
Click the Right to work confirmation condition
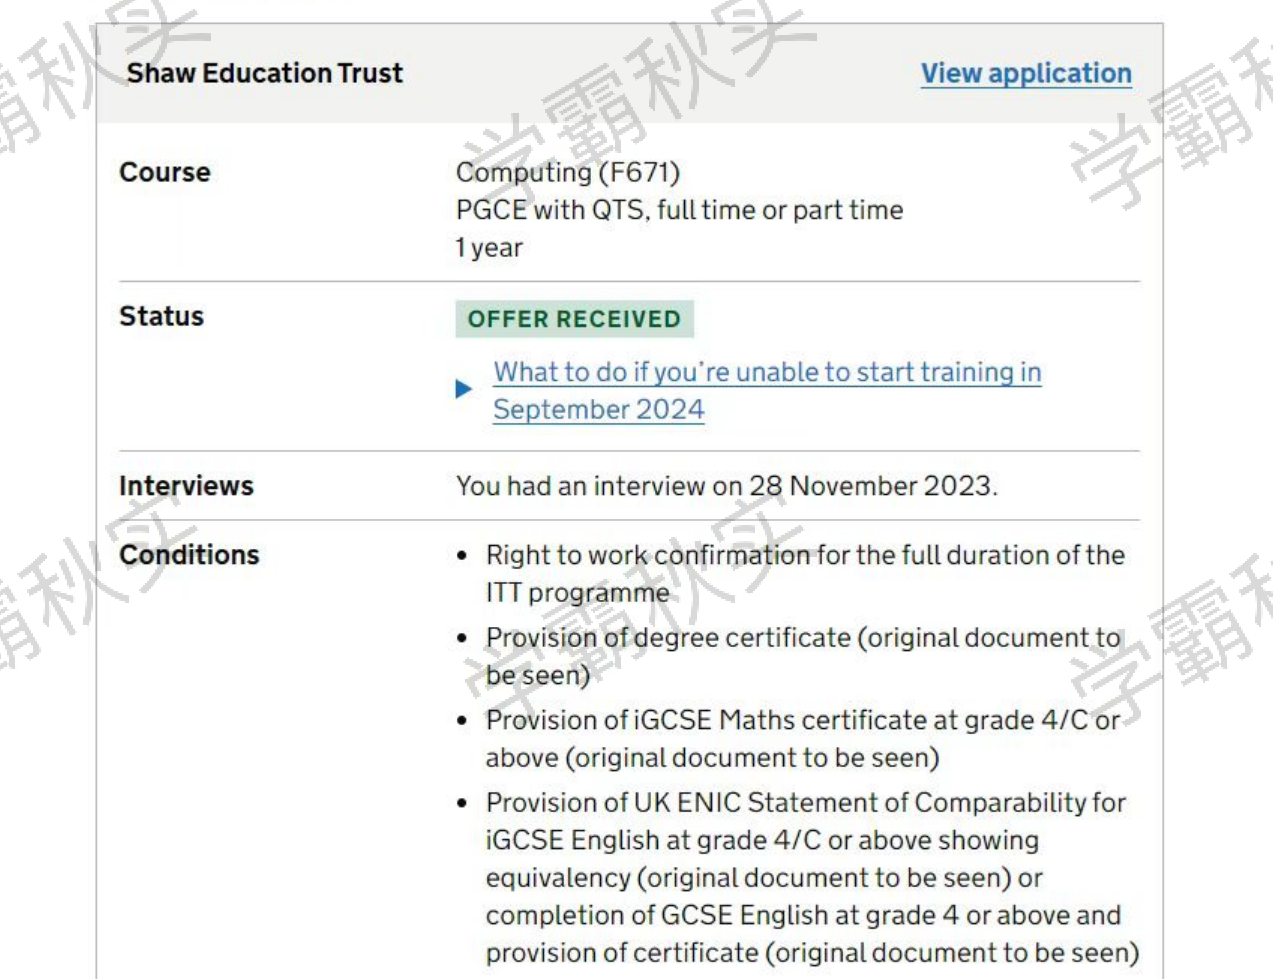[x=805, y=573]
